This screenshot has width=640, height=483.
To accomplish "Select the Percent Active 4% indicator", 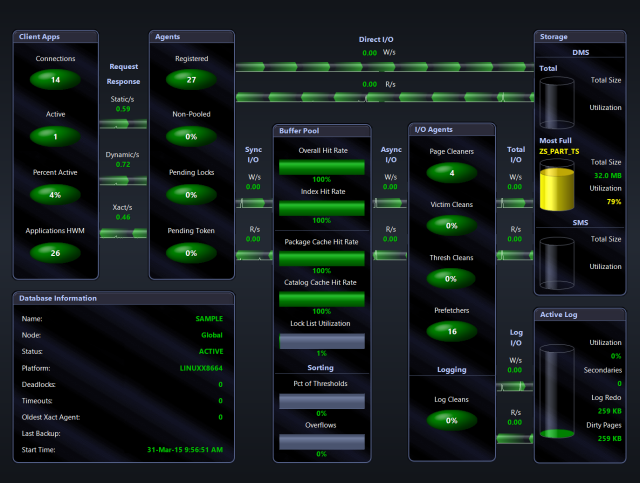I will tap(55, 195).
